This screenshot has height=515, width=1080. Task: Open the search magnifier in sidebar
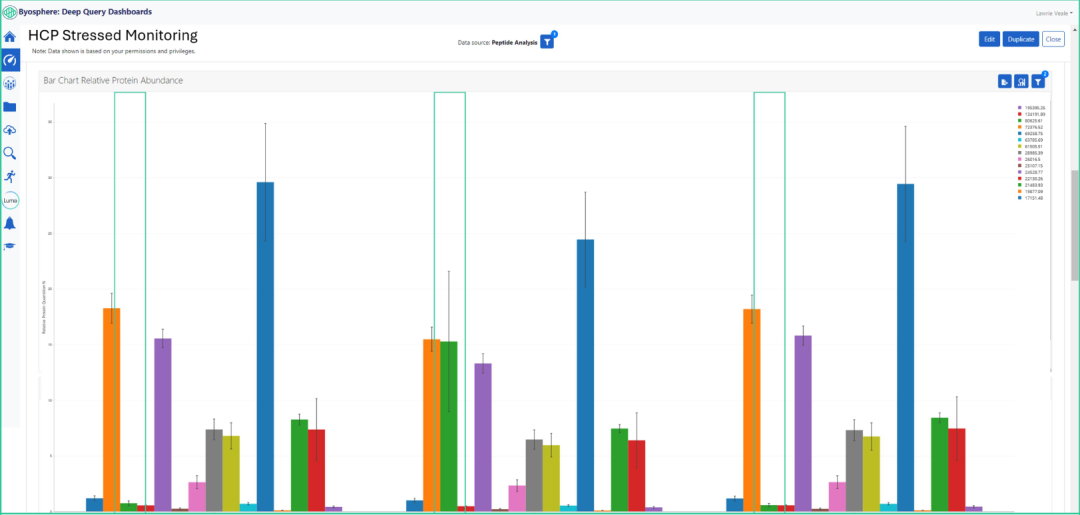point(10,153)
